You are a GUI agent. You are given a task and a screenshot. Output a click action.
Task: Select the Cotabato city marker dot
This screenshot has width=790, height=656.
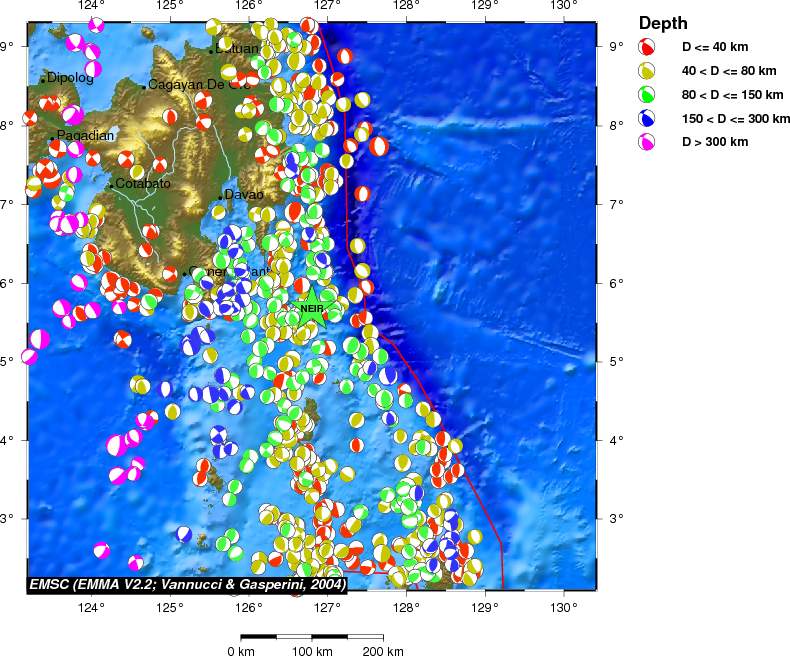tap(111, 185)
